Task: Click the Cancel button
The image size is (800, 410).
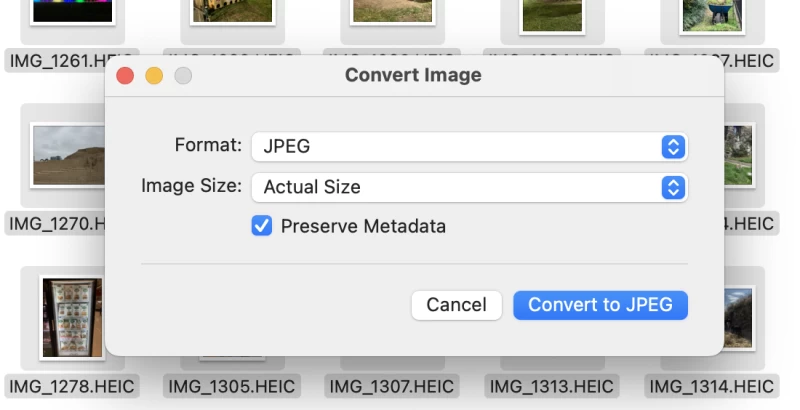Action: coord(456,305)
